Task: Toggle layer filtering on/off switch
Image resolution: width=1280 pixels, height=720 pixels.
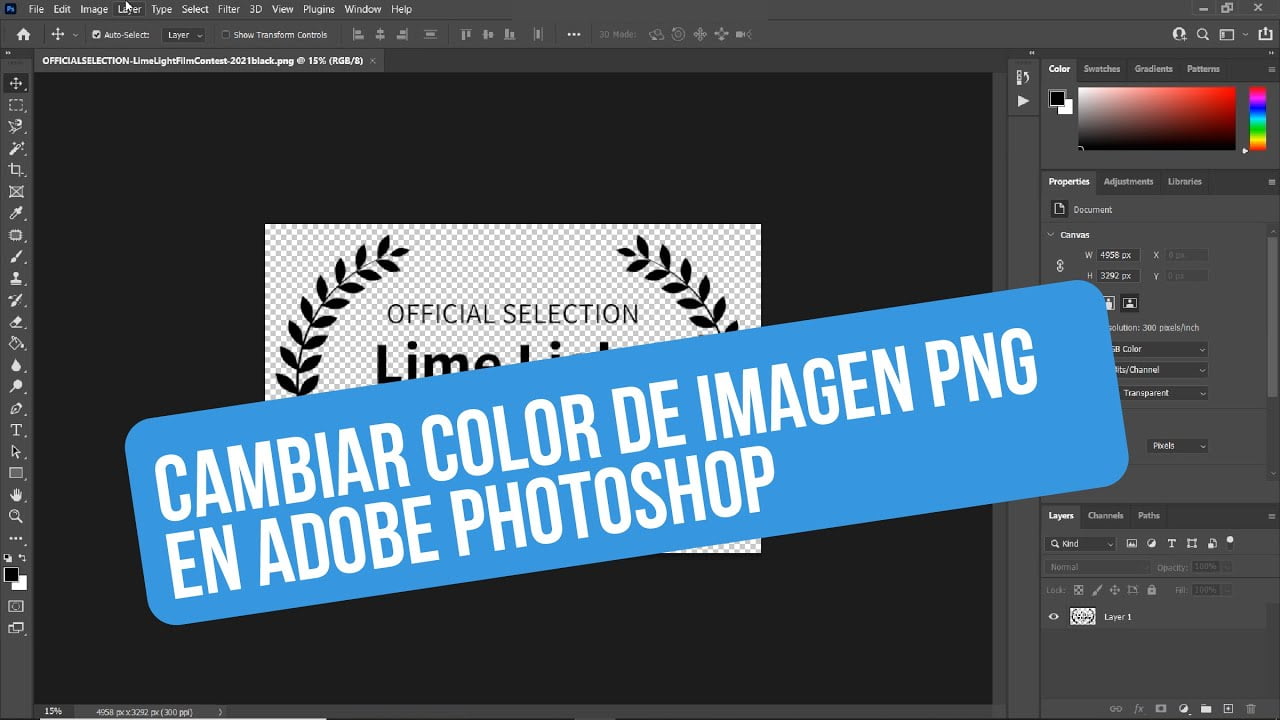Action: [1230, 542]
